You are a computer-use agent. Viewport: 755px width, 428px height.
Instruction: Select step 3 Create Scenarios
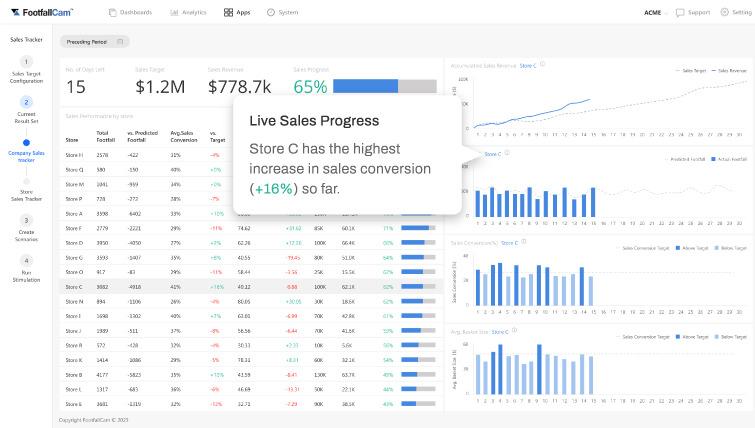tap(26, 228)
